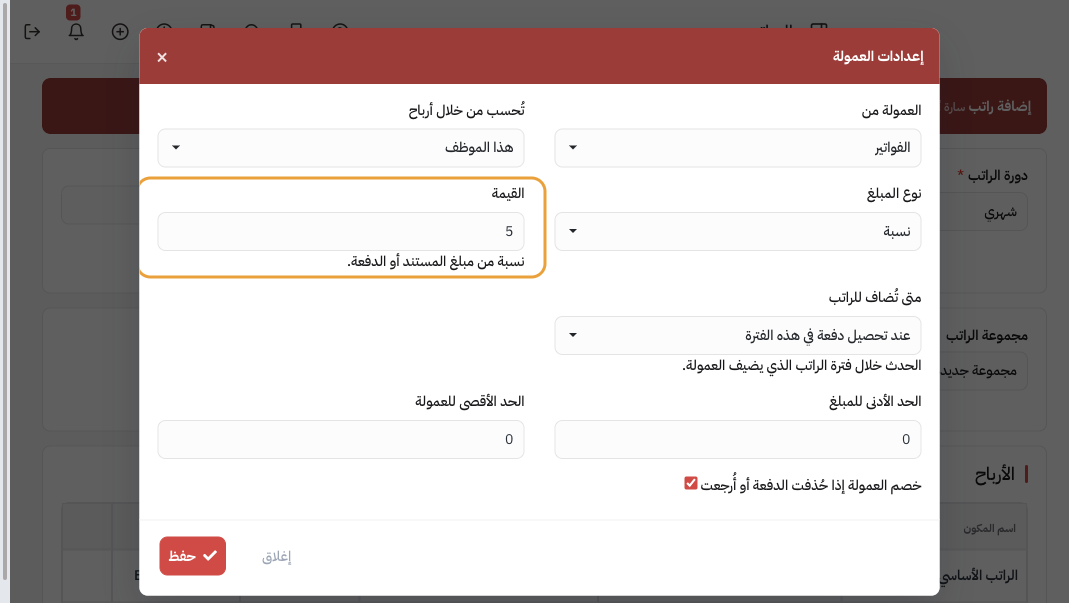
Task: Open the notifications bell icon
Action: click(76, 31)
